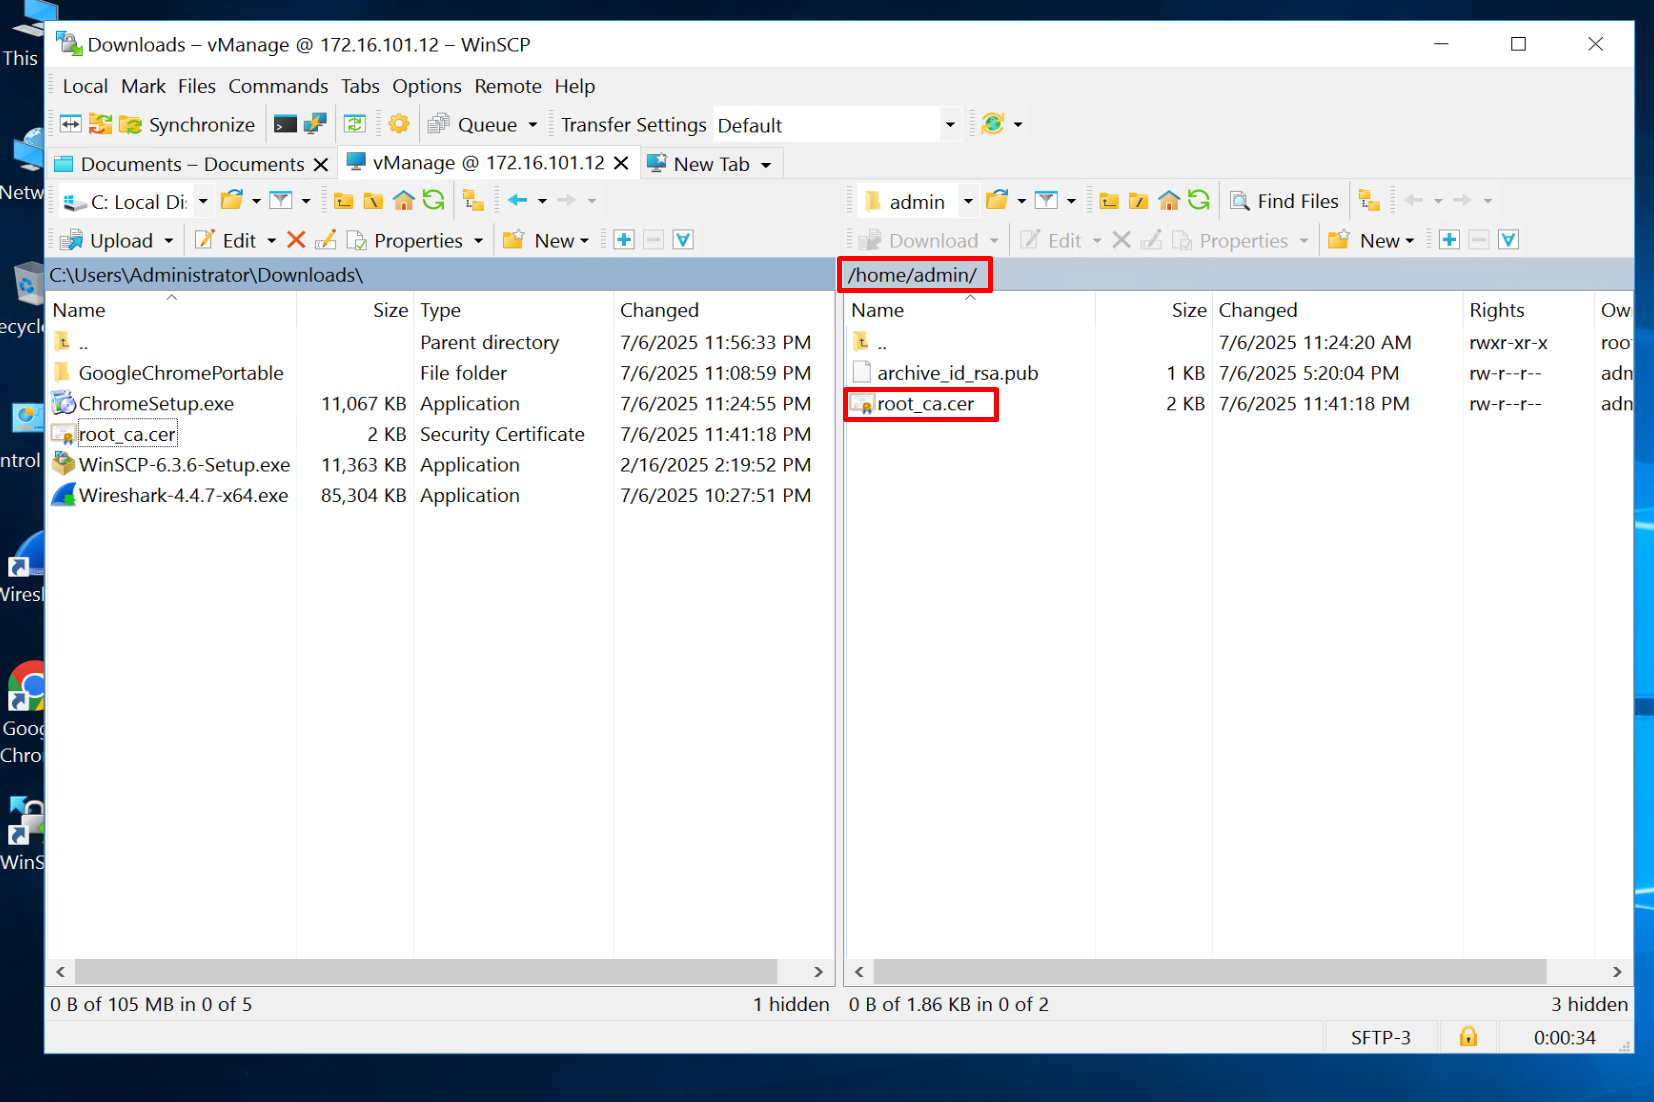The width and height of the screenshot is (1654, 1102).
Task: Open the Commands menu
Action: [x=277, y=86]
